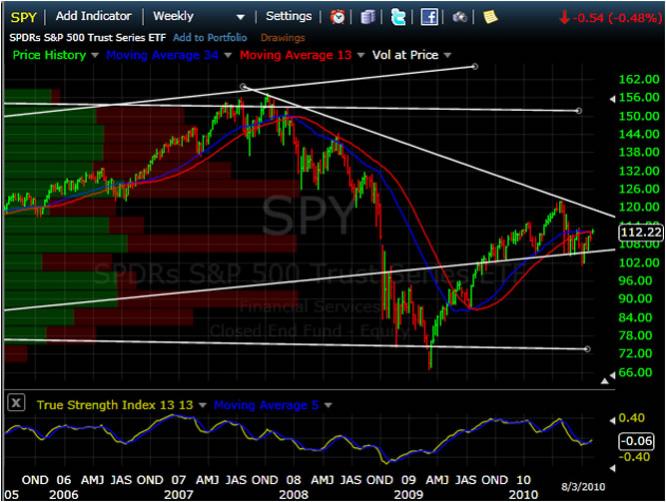Select the trendline endpoint handle near 162.00

tap(475, 67)
